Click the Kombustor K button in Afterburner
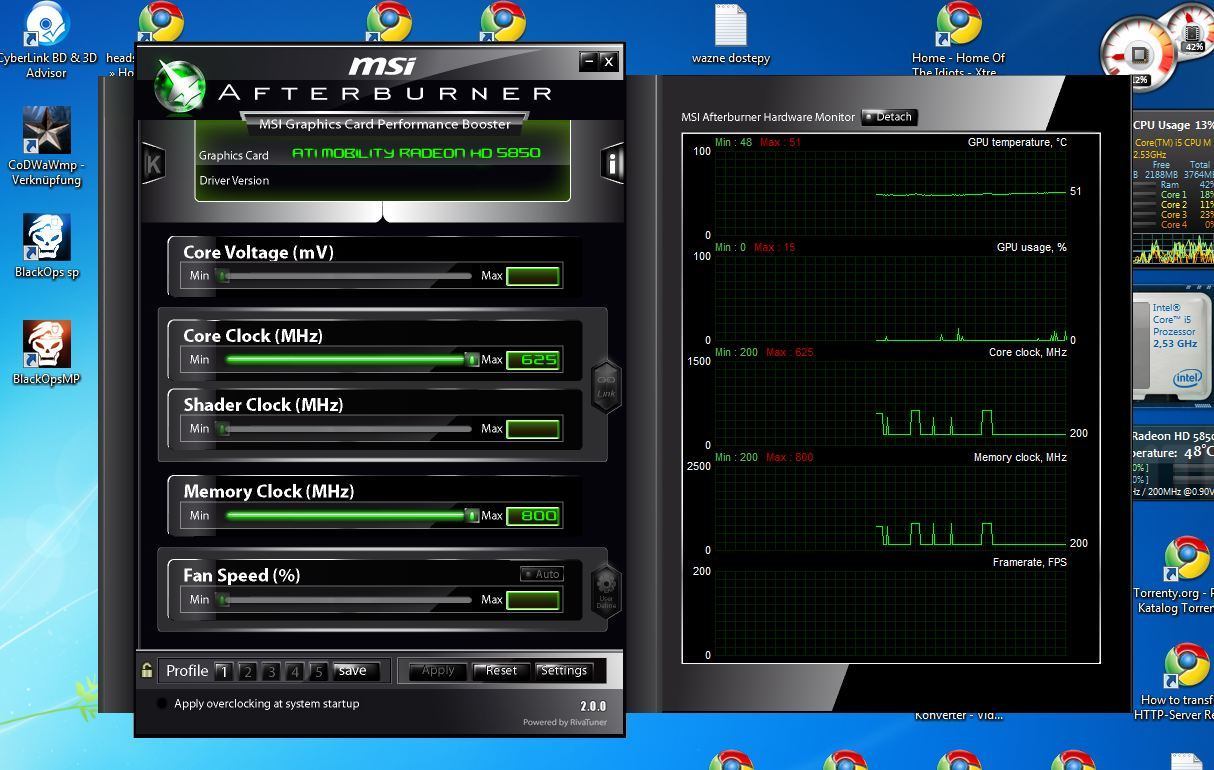Screen dimensions: 1214x770 153,162
